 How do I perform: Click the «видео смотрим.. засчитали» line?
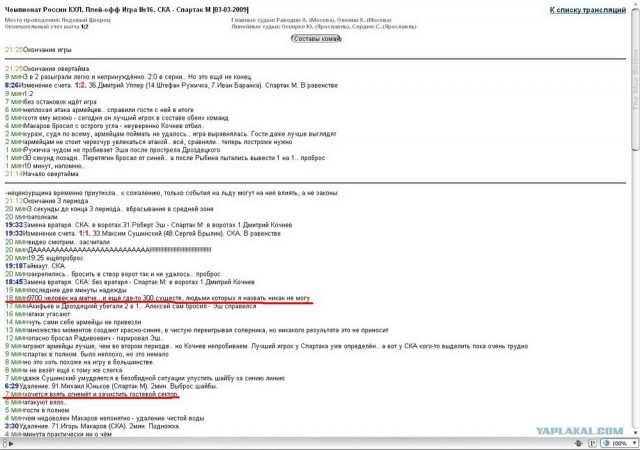(x=57, y=242)
